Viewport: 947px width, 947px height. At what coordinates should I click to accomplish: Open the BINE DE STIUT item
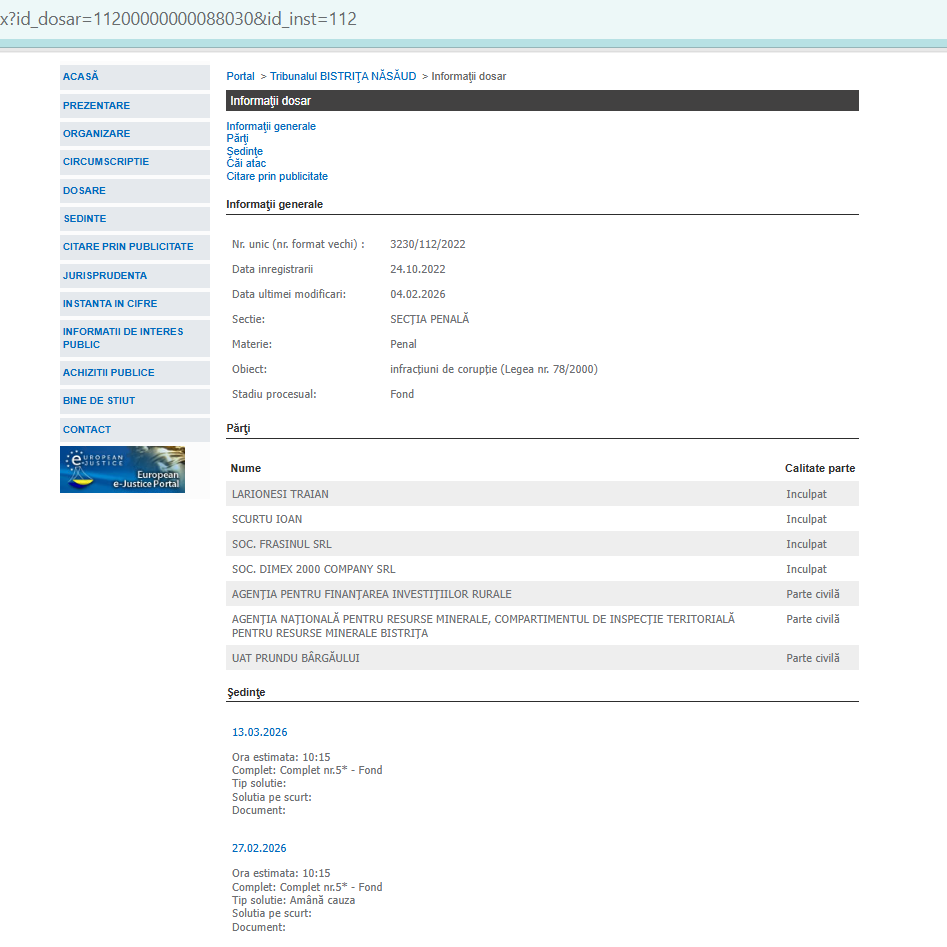(x=99, y=401)
